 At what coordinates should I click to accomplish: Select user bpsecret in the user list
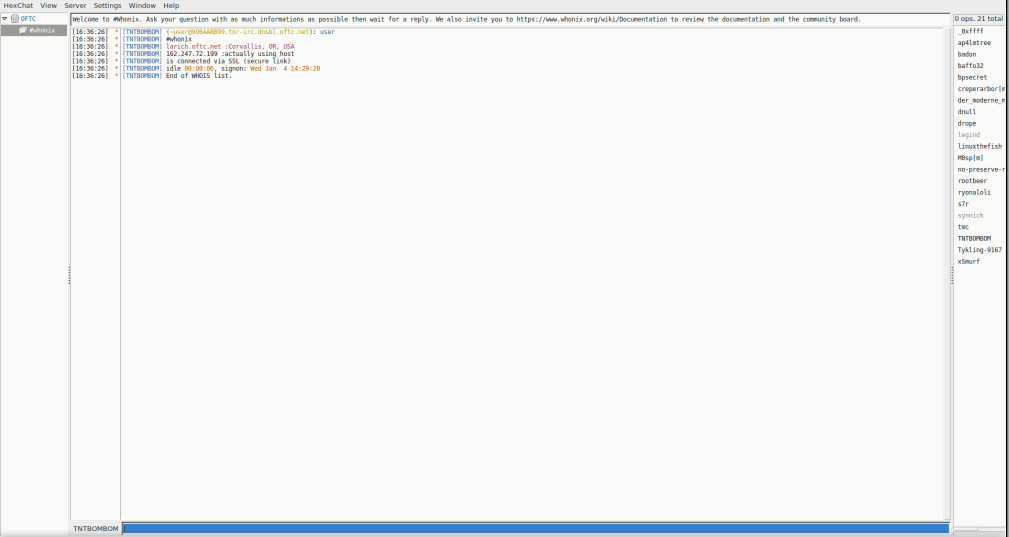coord(972,77)
